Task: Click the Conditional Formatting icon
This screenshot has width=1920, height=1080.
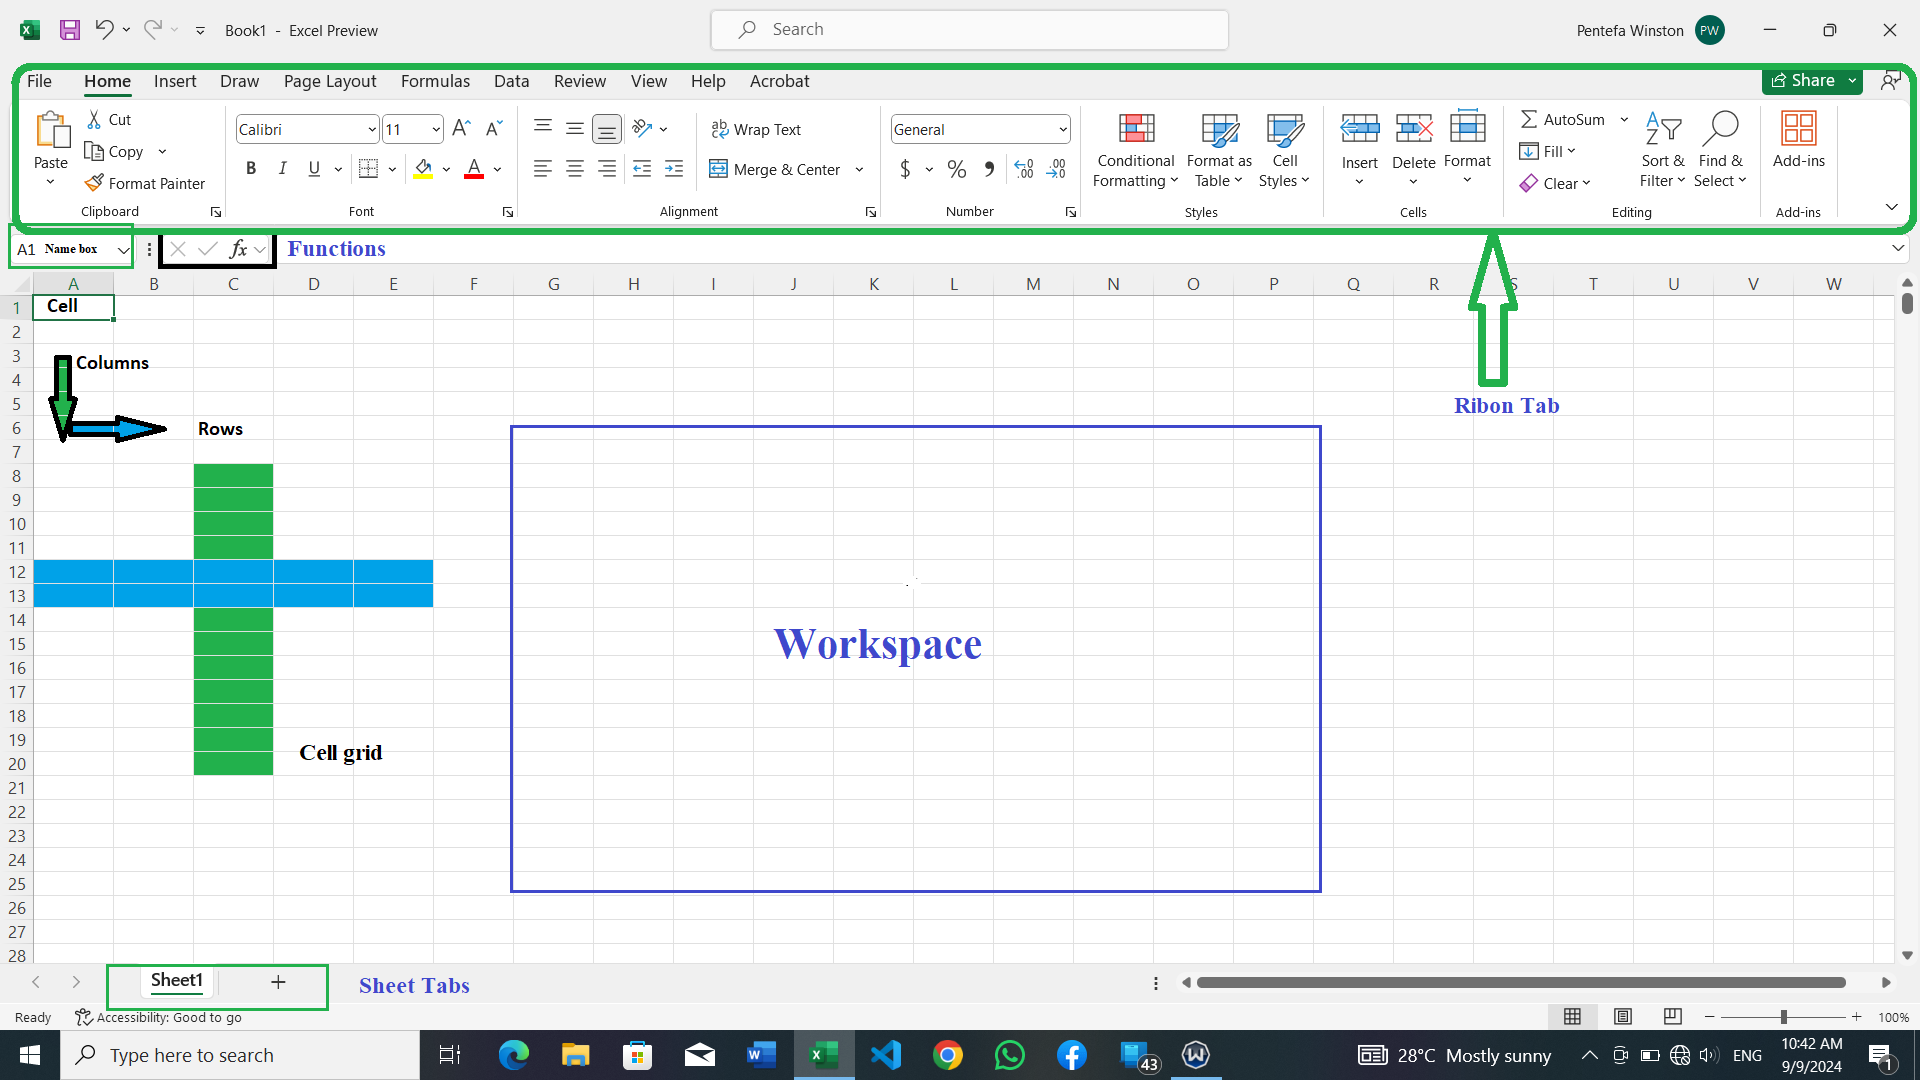Action: [x=1136, y=130]
